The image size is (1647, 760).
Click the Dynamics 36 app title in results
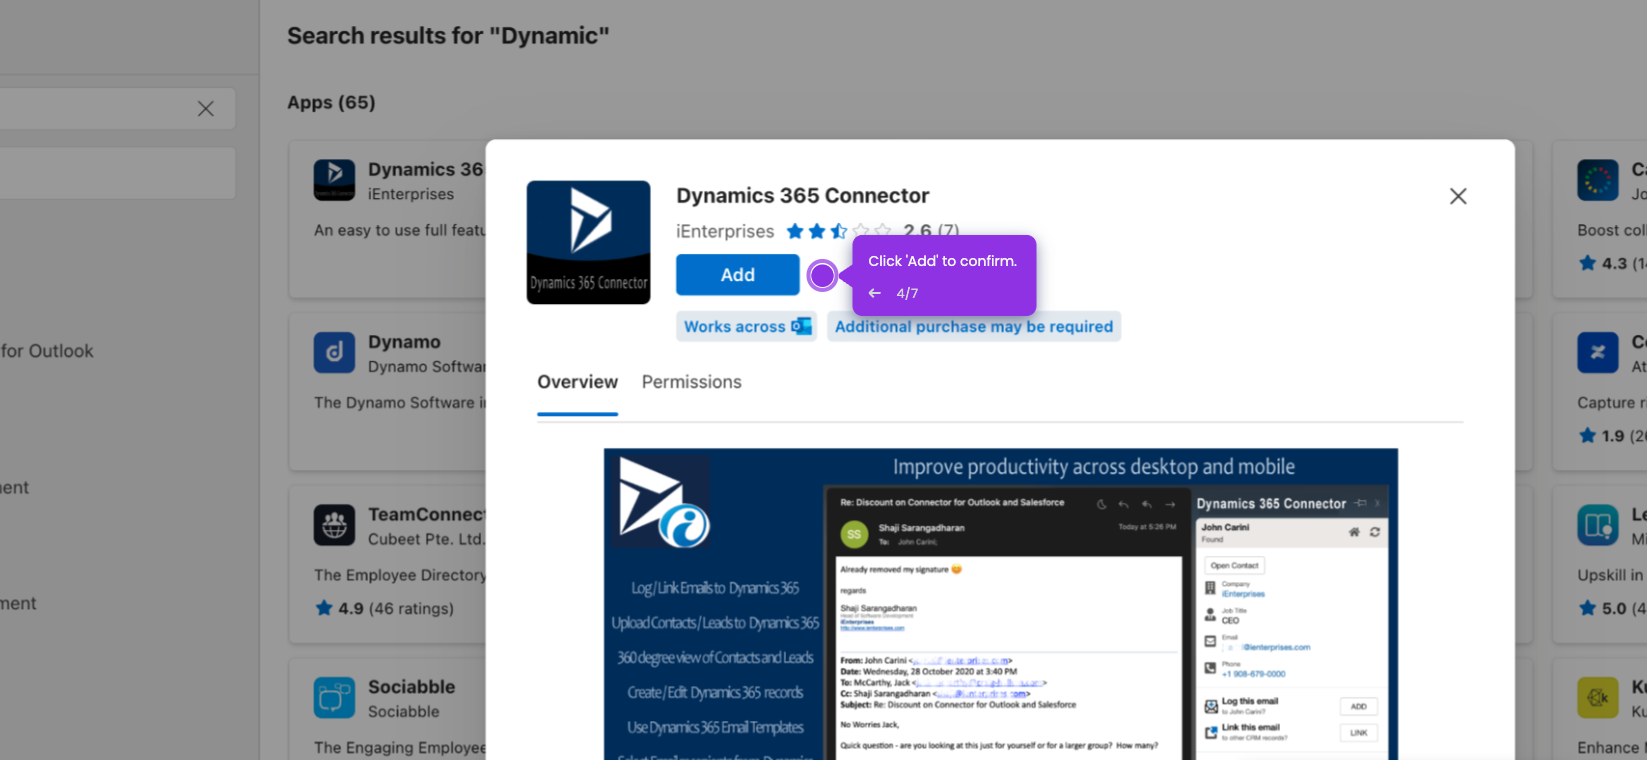pos(426,169)
